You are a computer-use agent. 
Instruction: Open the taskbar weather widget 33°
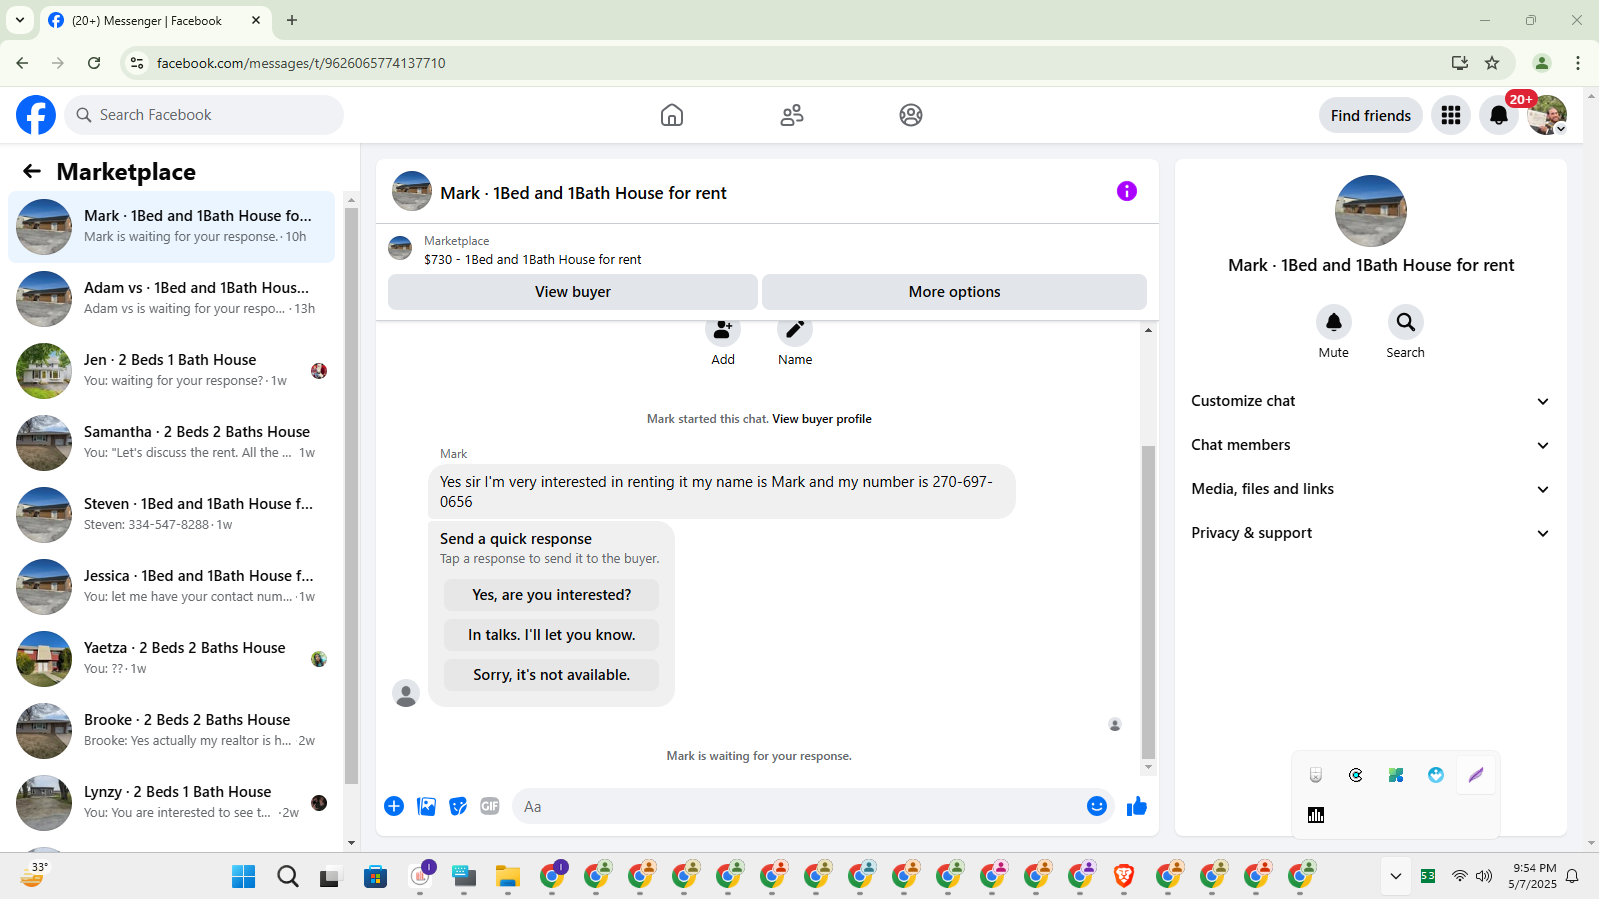[34, 875]
